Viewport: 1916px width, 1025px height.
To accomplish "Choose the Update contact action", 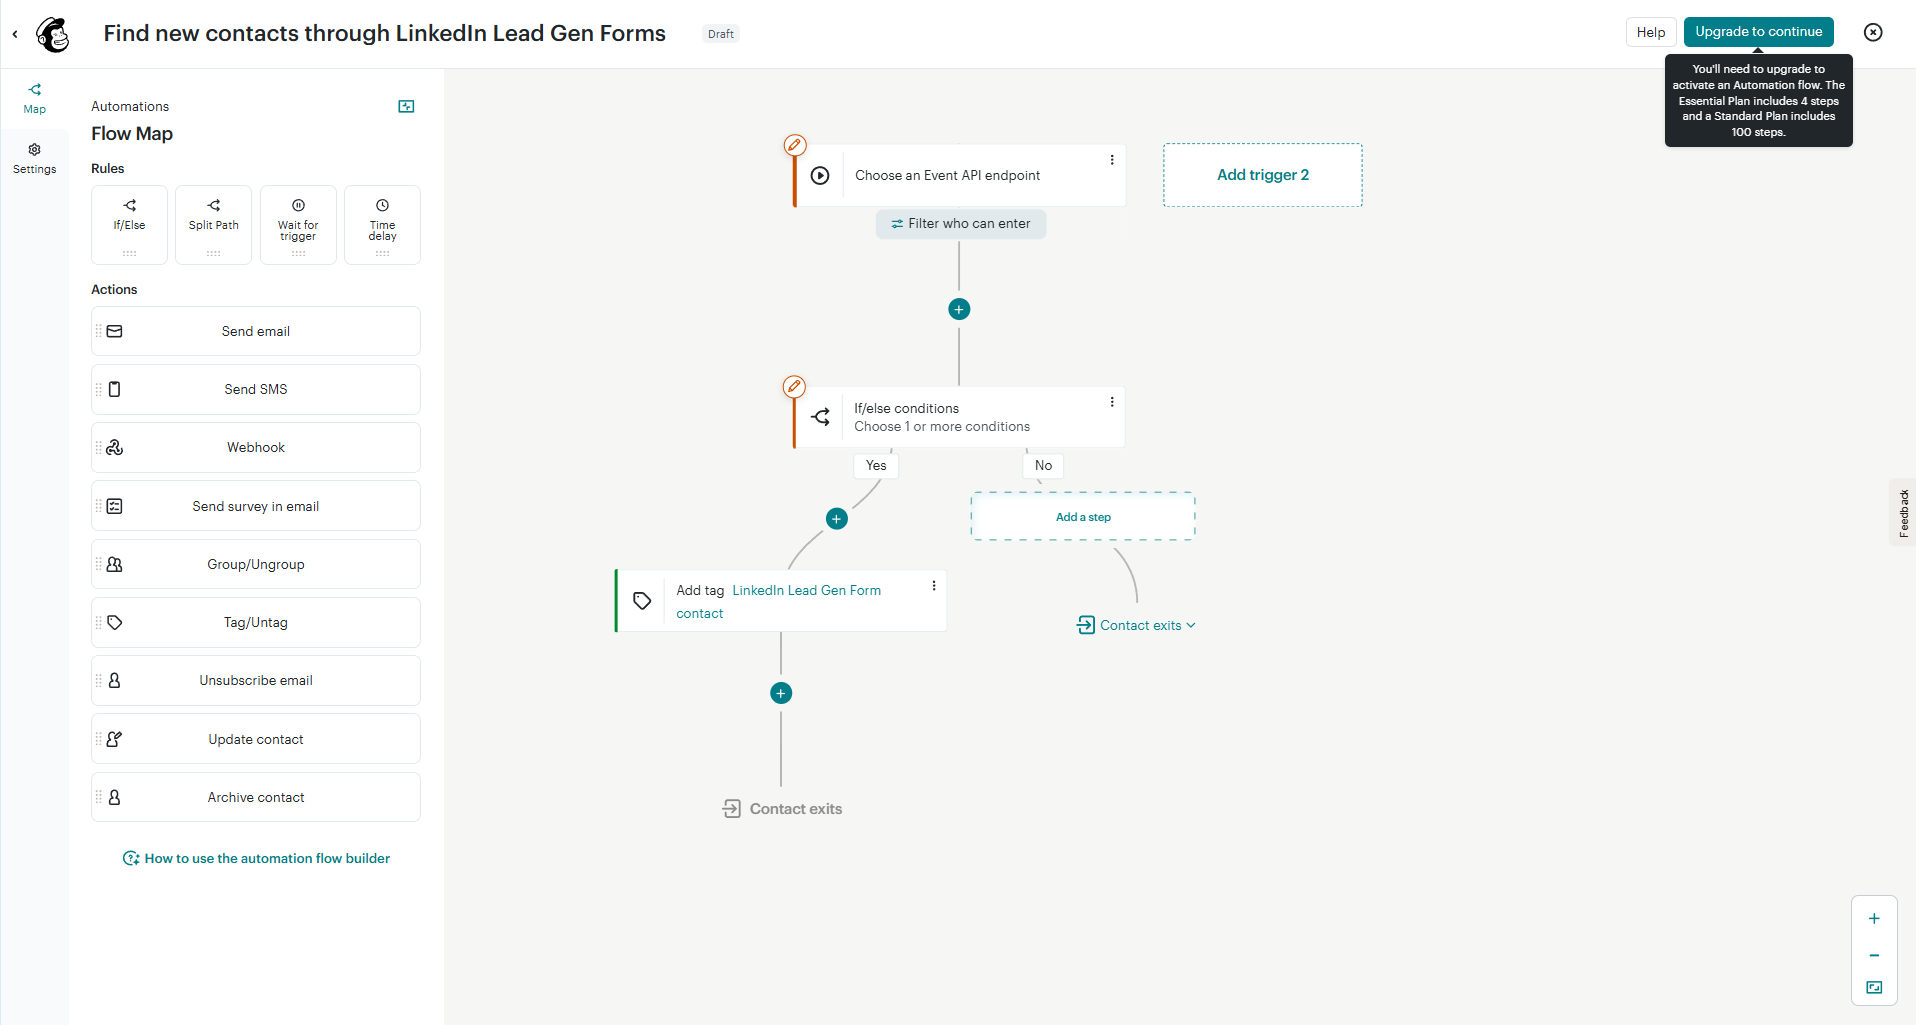I will pyautogui.click(x=256, y=739).
